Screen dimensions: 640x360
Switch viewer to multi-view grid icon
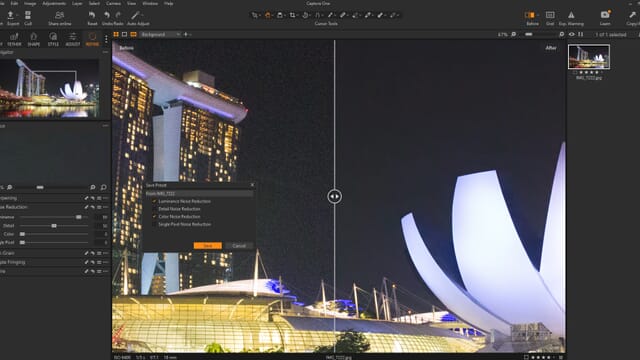point(116,35)
